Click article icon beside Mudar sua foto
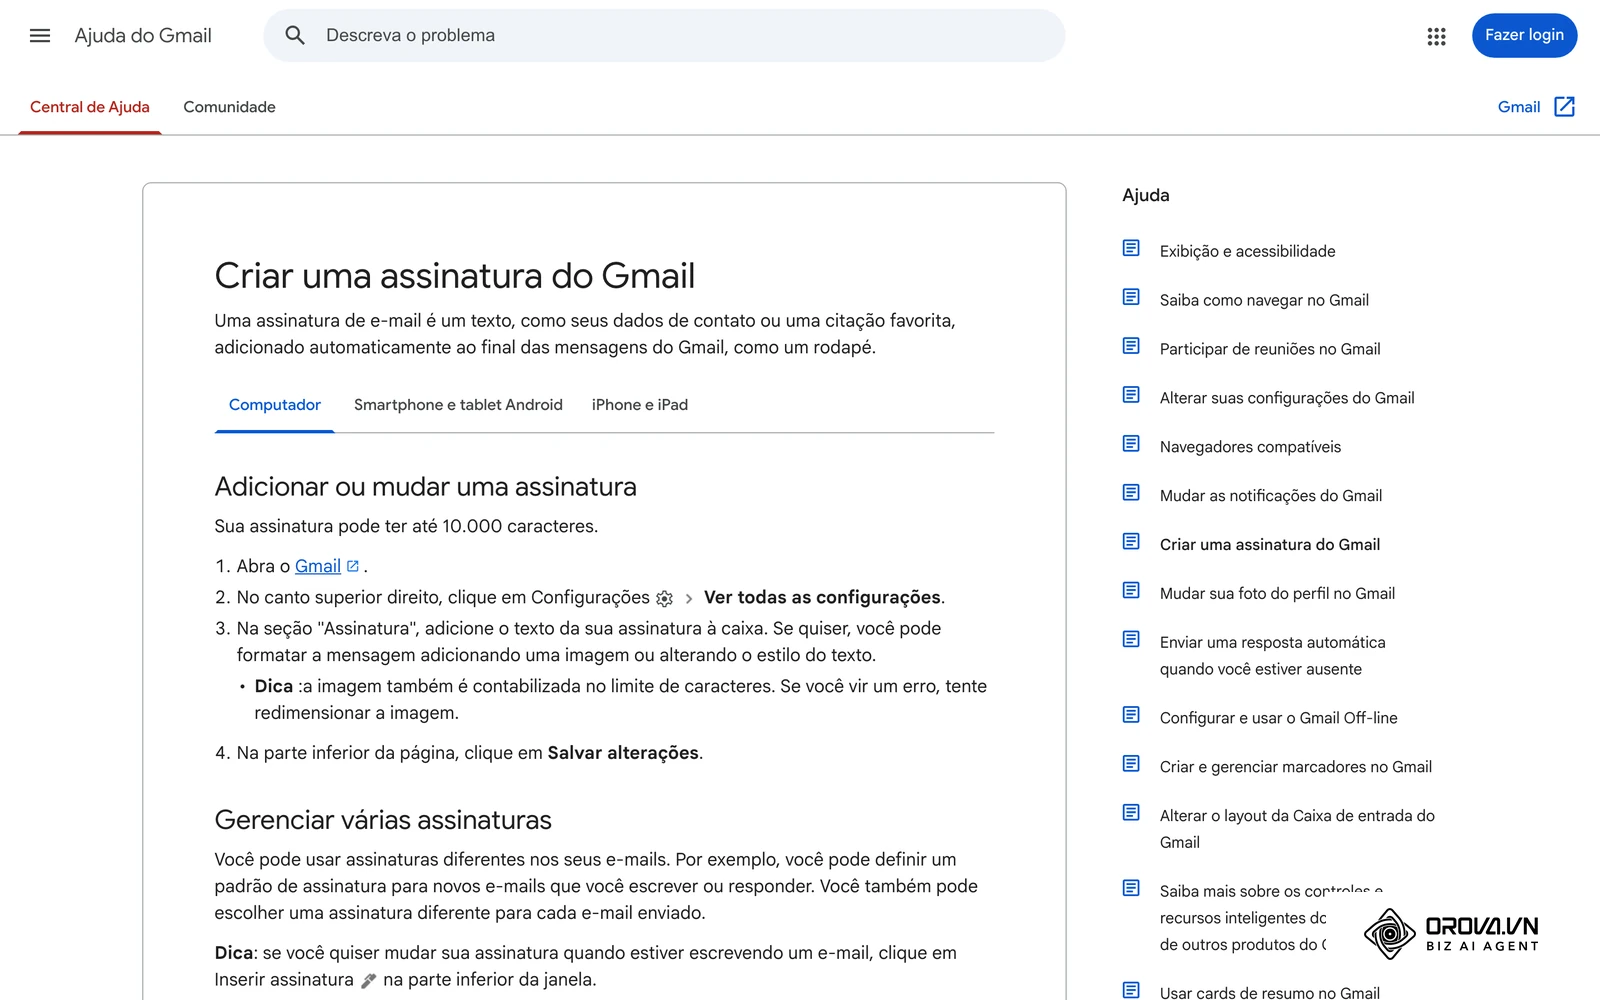The width and height of the screenshot is (1600, 1000). click(x=1131, y=591)
